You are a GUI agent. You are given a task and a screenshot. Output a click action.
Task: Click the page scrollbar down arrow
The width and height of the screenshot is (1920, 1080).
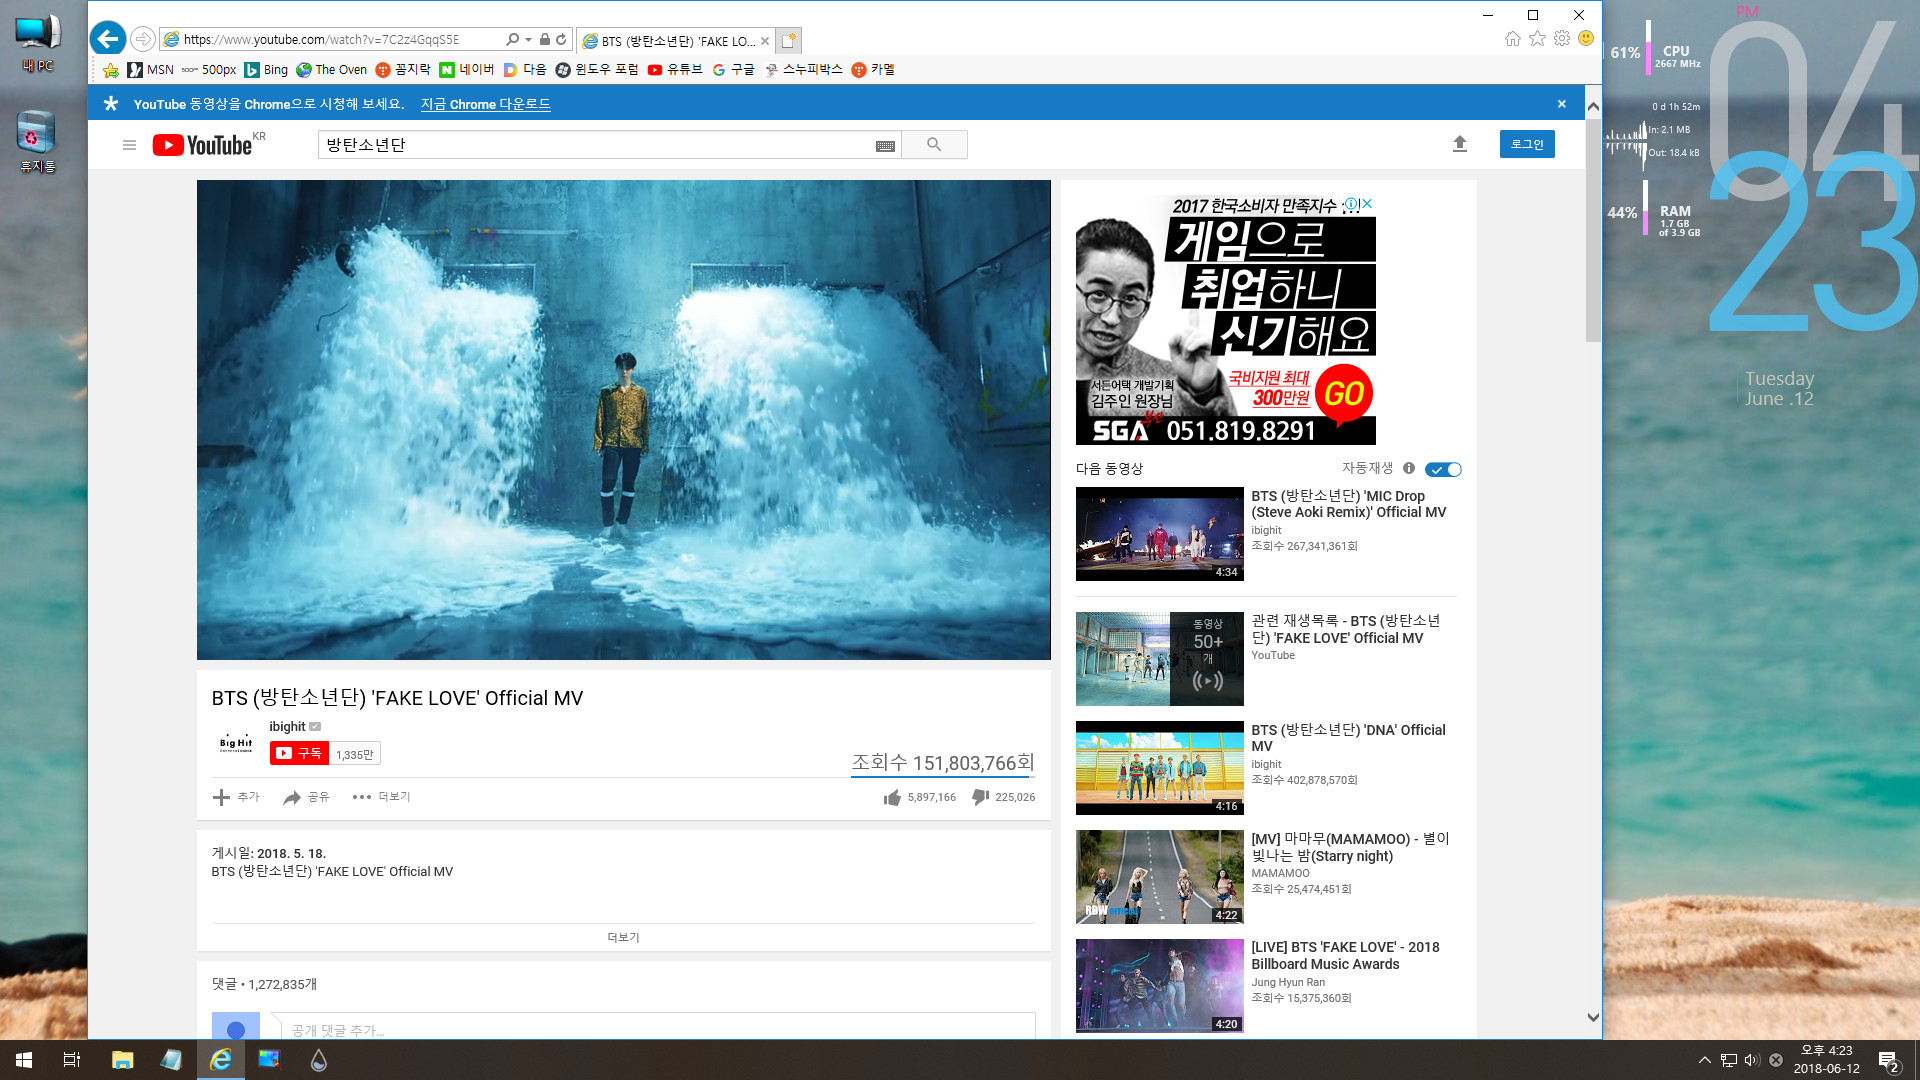click(1593, 1018)
